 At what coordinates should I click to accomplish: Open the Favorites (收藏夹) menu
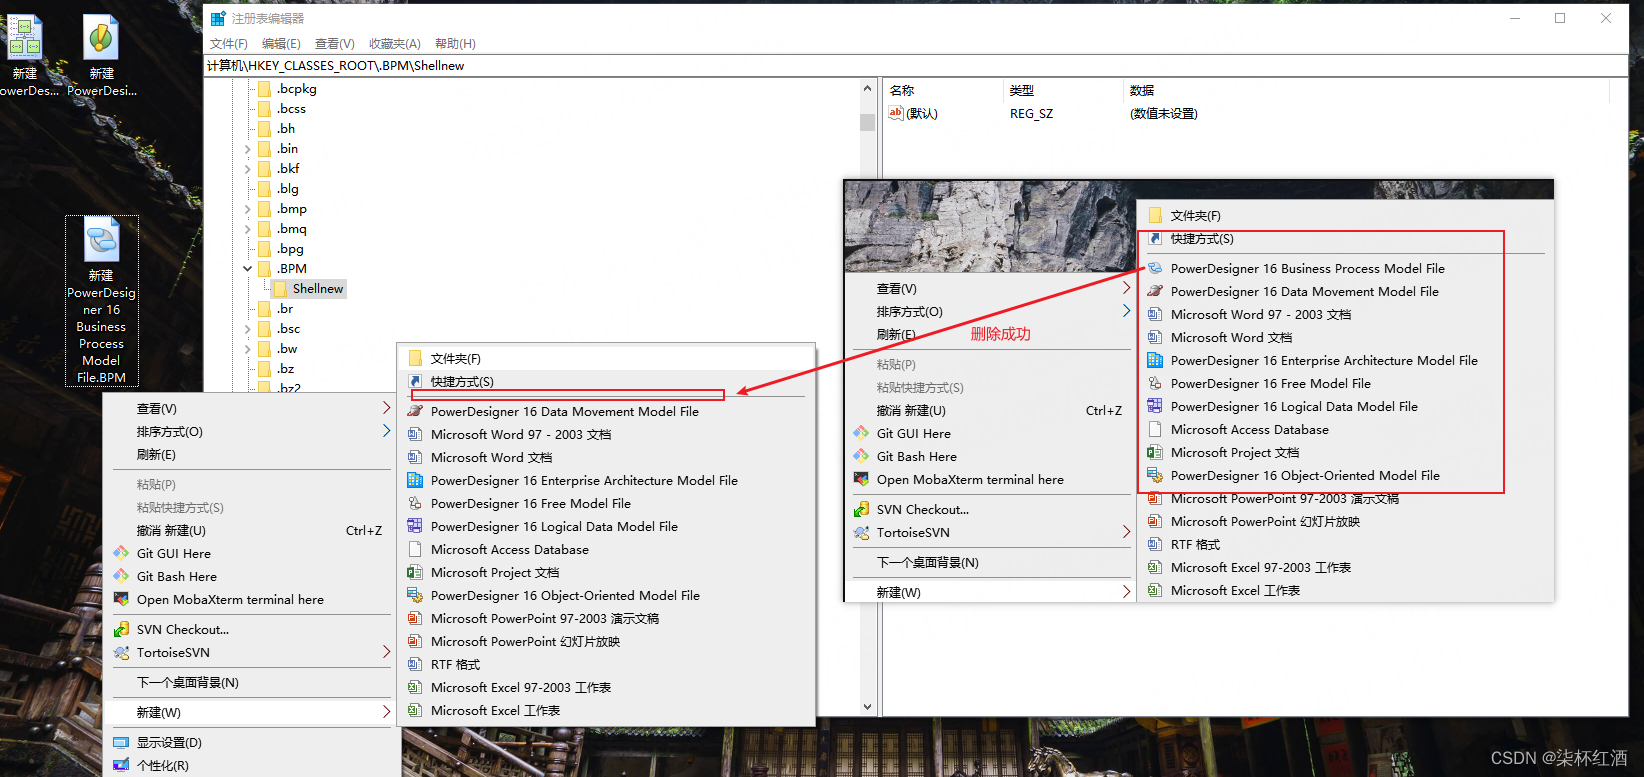pyautogui.click(x=394, y=44)
